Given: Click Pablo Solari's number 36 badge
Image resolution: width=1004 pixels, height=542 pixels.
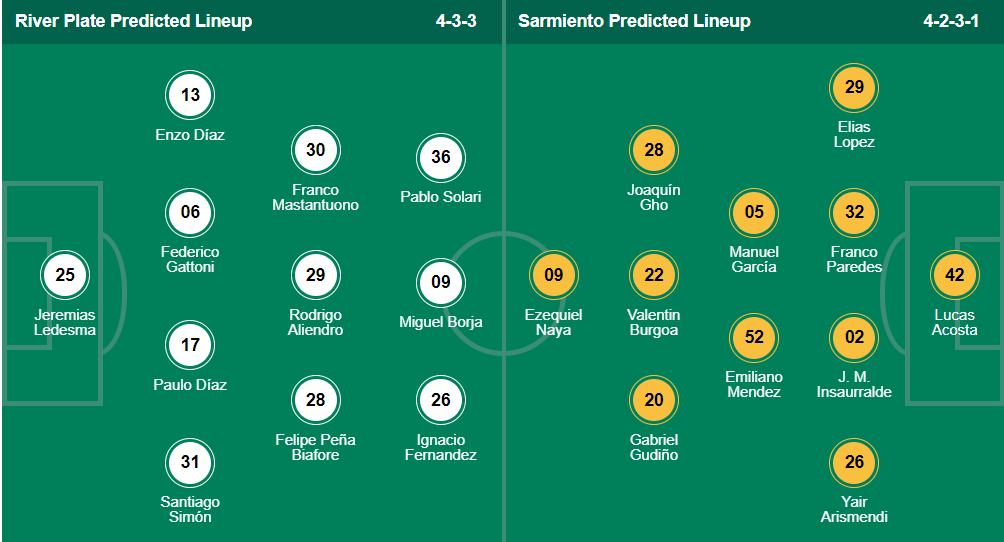Looking at the screenshot, I should (441, 158).
